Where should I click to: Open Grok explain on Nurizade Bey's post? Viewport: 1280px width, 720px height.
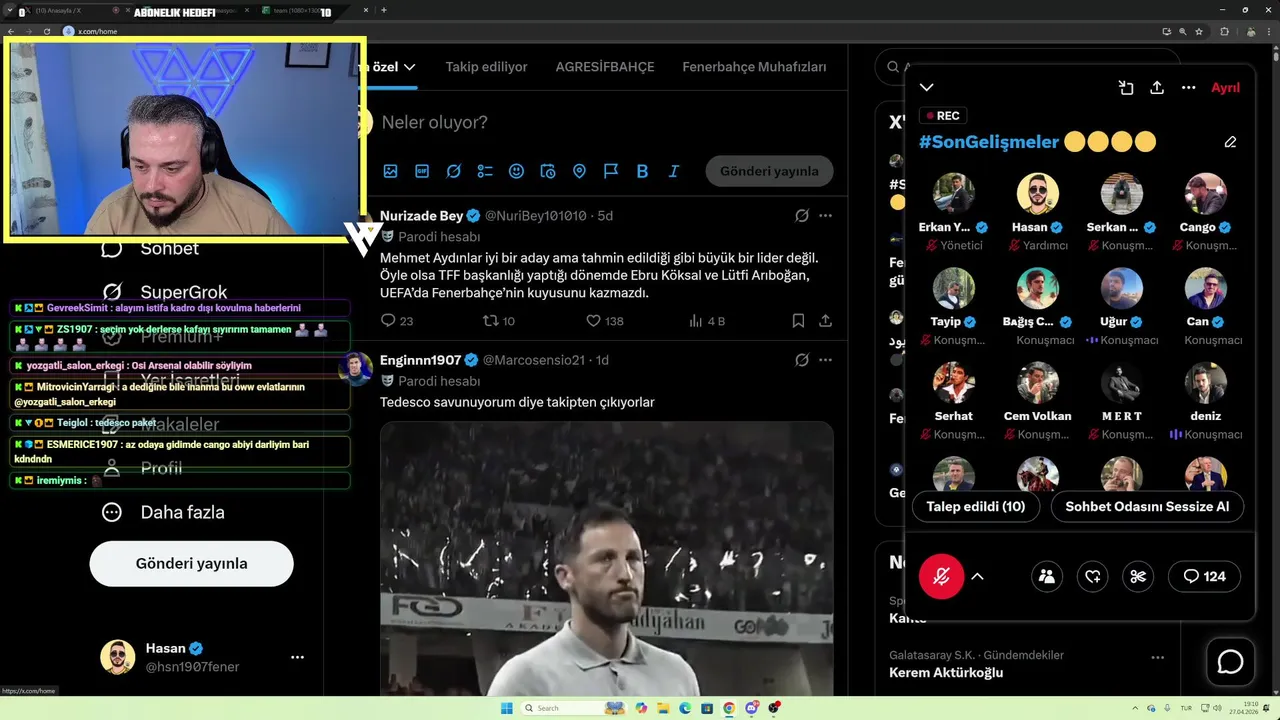tap(801, 216)
